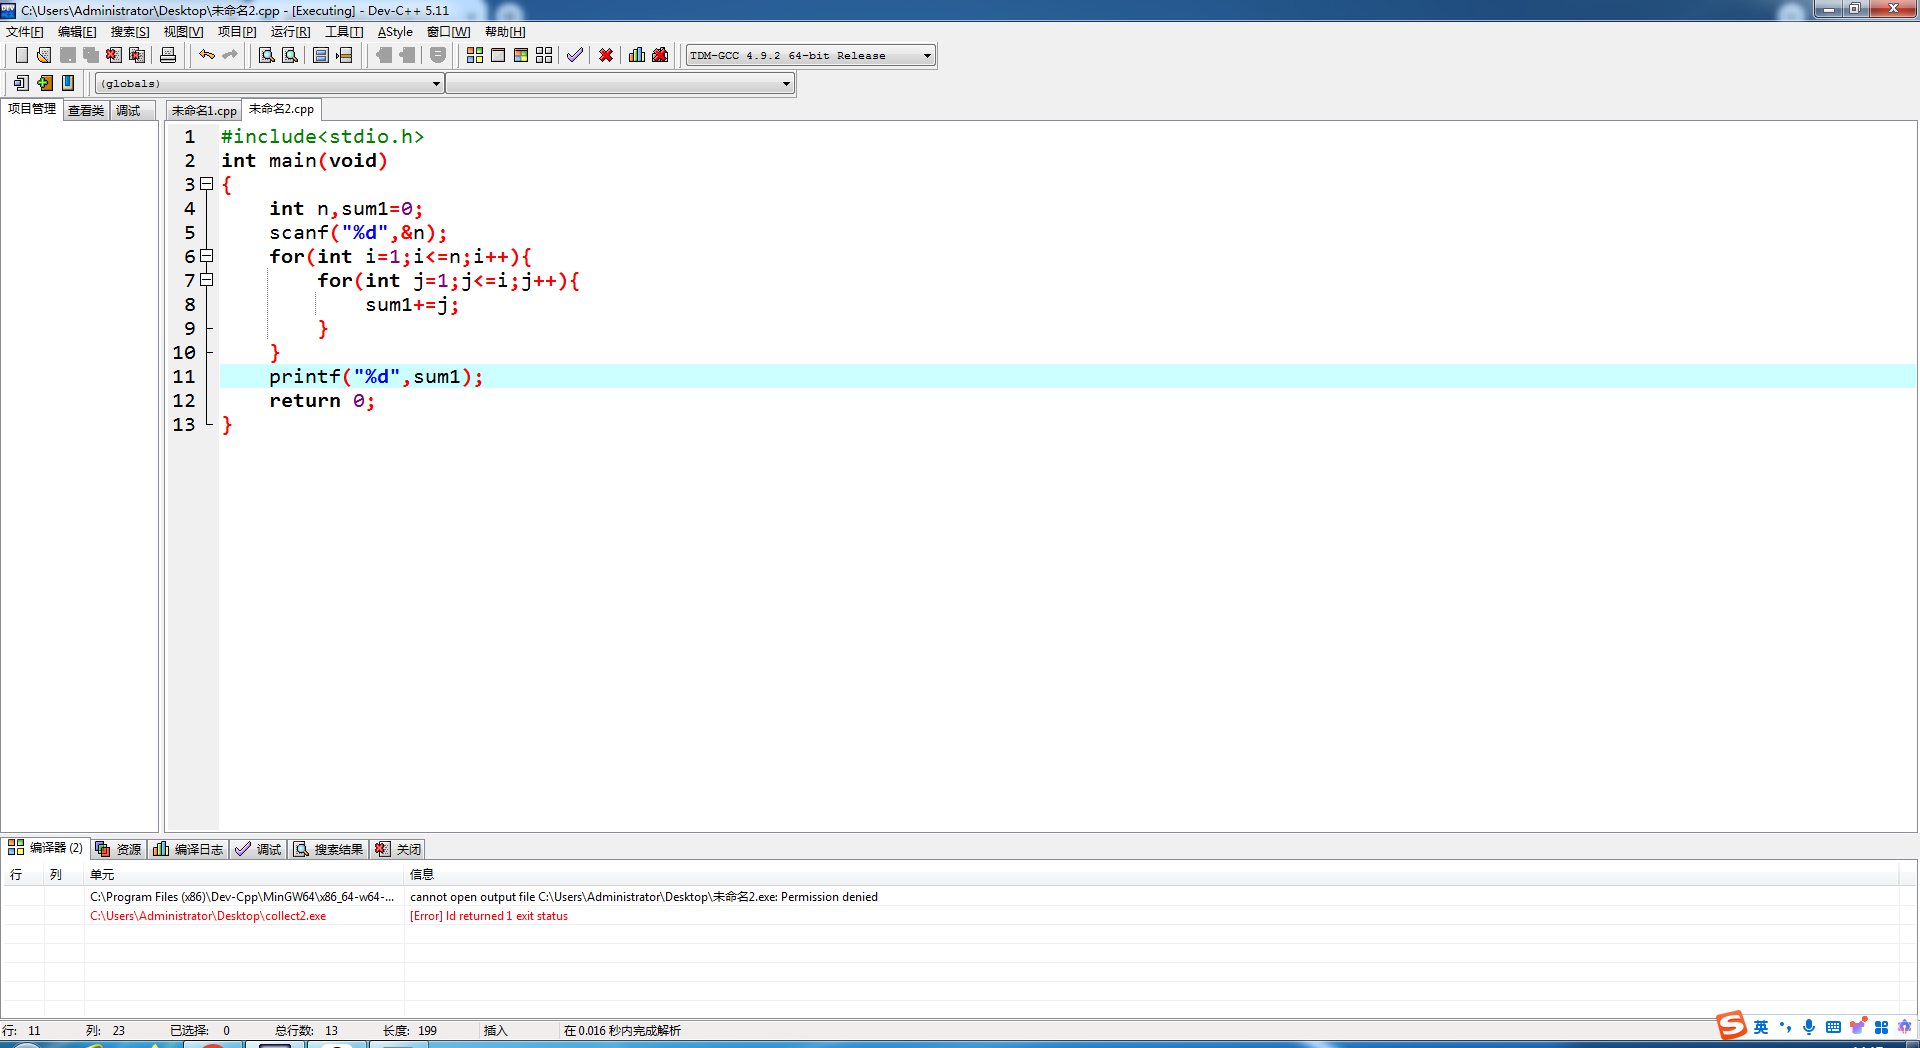
Task: Click the Print toolbar icon
Action: [168, 55]
